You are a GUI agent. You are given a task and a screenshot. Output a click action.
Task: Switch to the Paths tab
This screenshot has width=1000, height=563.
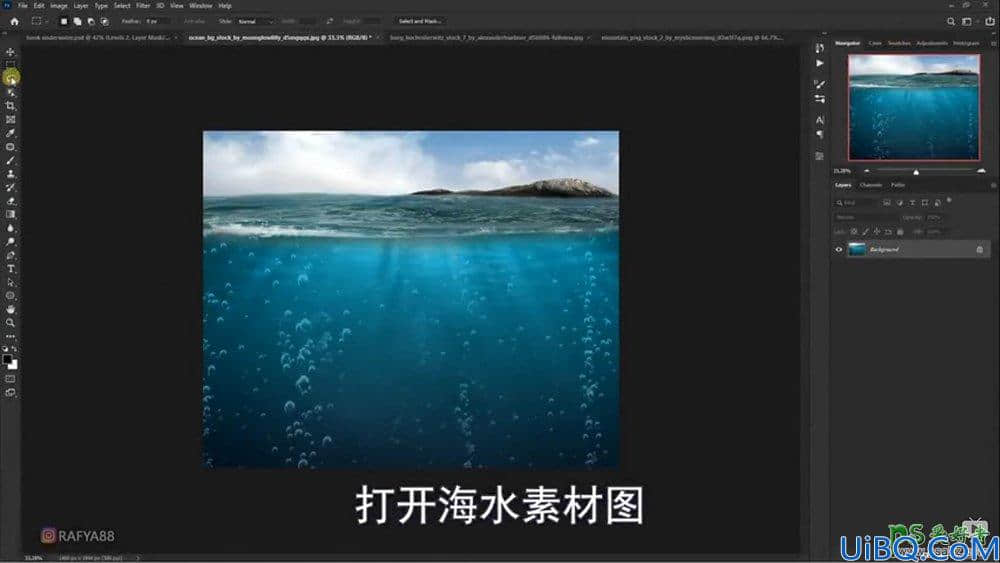pos(898,186)
